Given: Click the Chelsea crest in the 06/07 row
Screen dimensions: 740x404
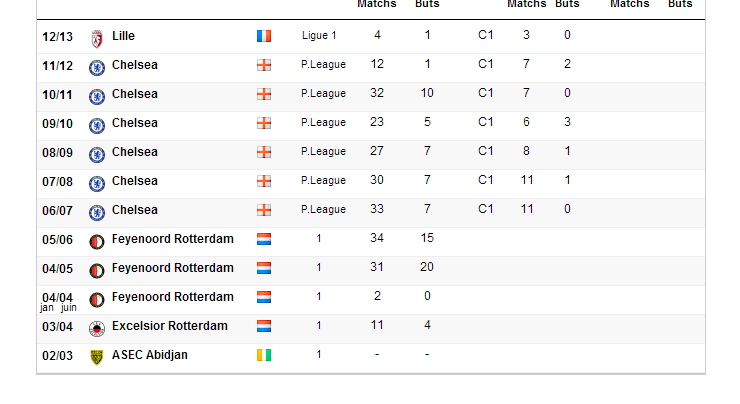Looking at the screenshot, I should click(97, 212).
